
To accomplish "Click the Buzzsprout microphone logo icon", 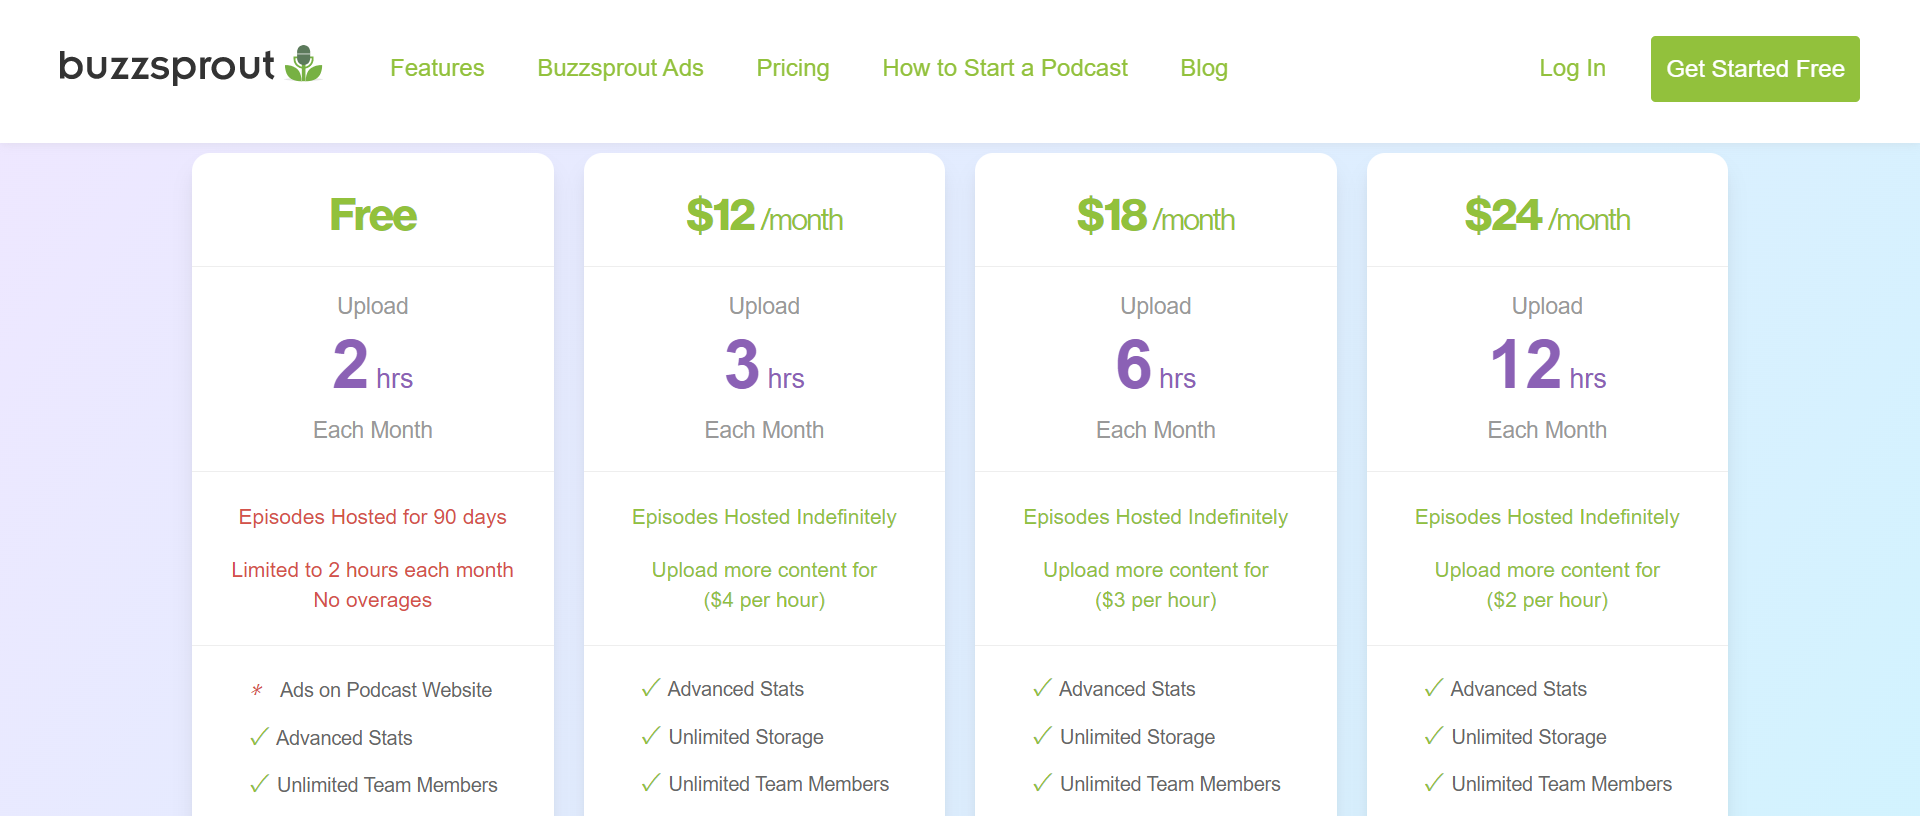I will click(303, 63).
